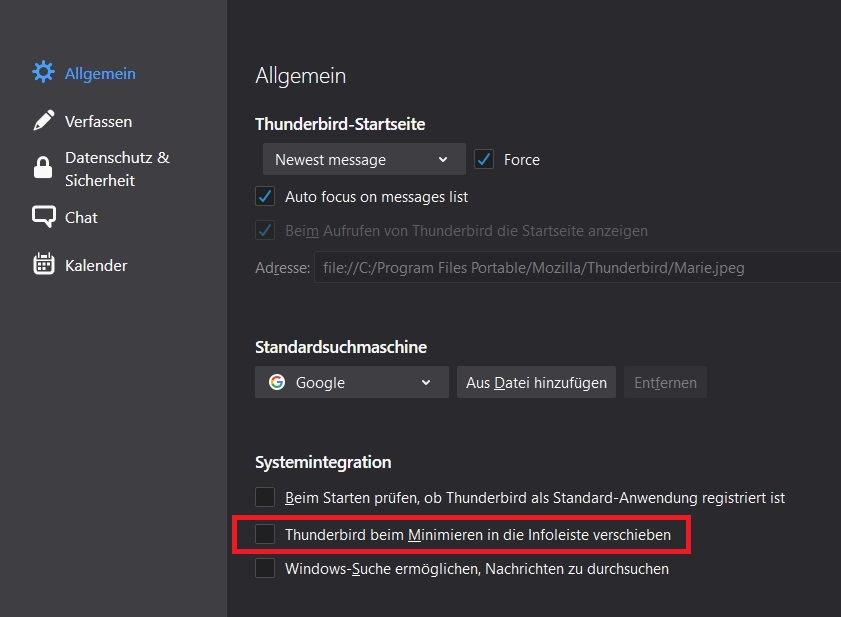This screenshot has height=617, width=841.
Task: Disable Auto focus on messages list
Action: coord(265,196)
